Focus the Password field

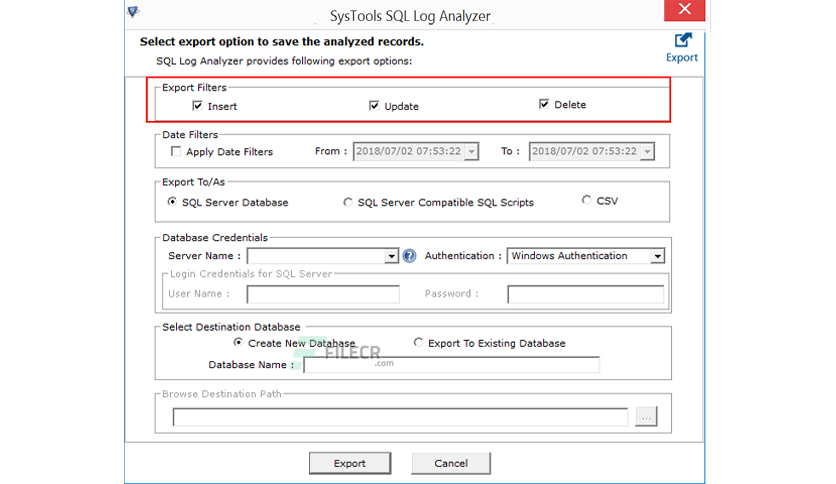click(585, 294)
